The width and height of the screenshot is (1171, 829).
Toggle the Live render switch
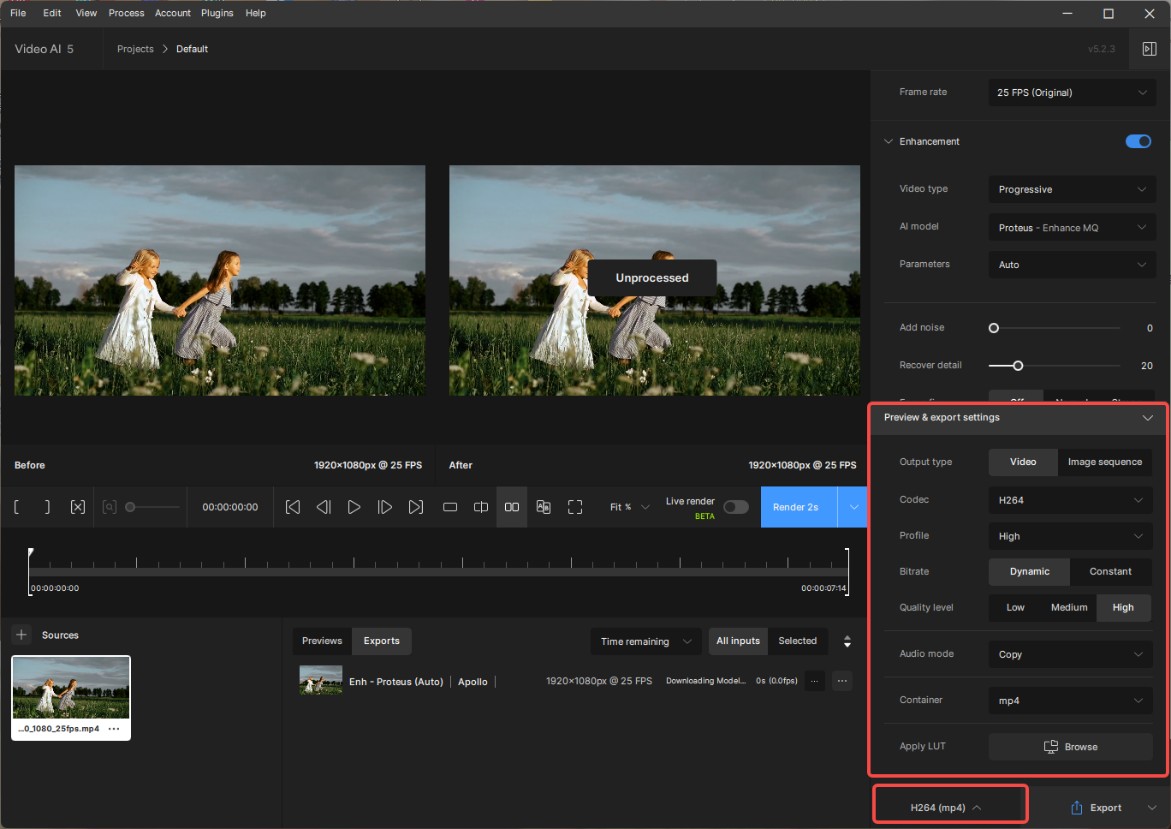pos(735,507)
